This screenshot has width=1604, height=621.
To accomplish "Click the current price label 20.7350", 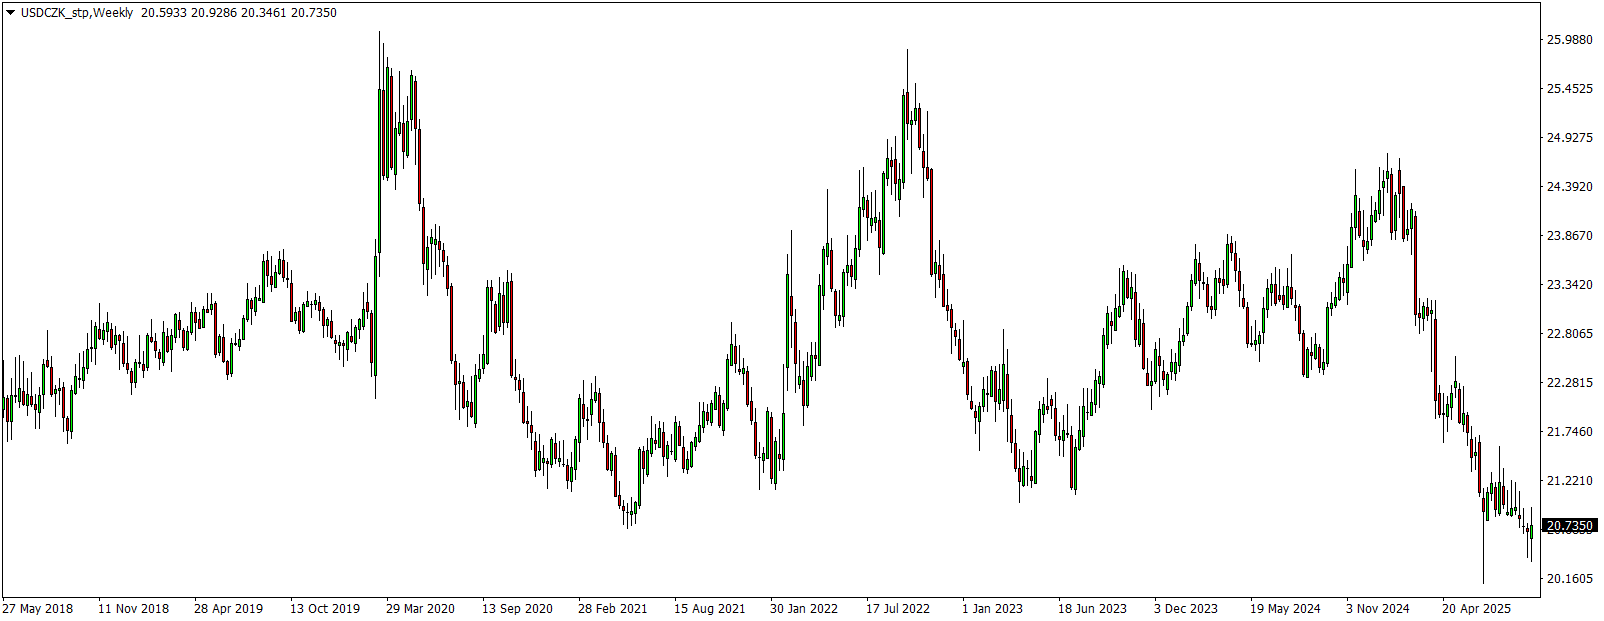I will coord(1569,526).
